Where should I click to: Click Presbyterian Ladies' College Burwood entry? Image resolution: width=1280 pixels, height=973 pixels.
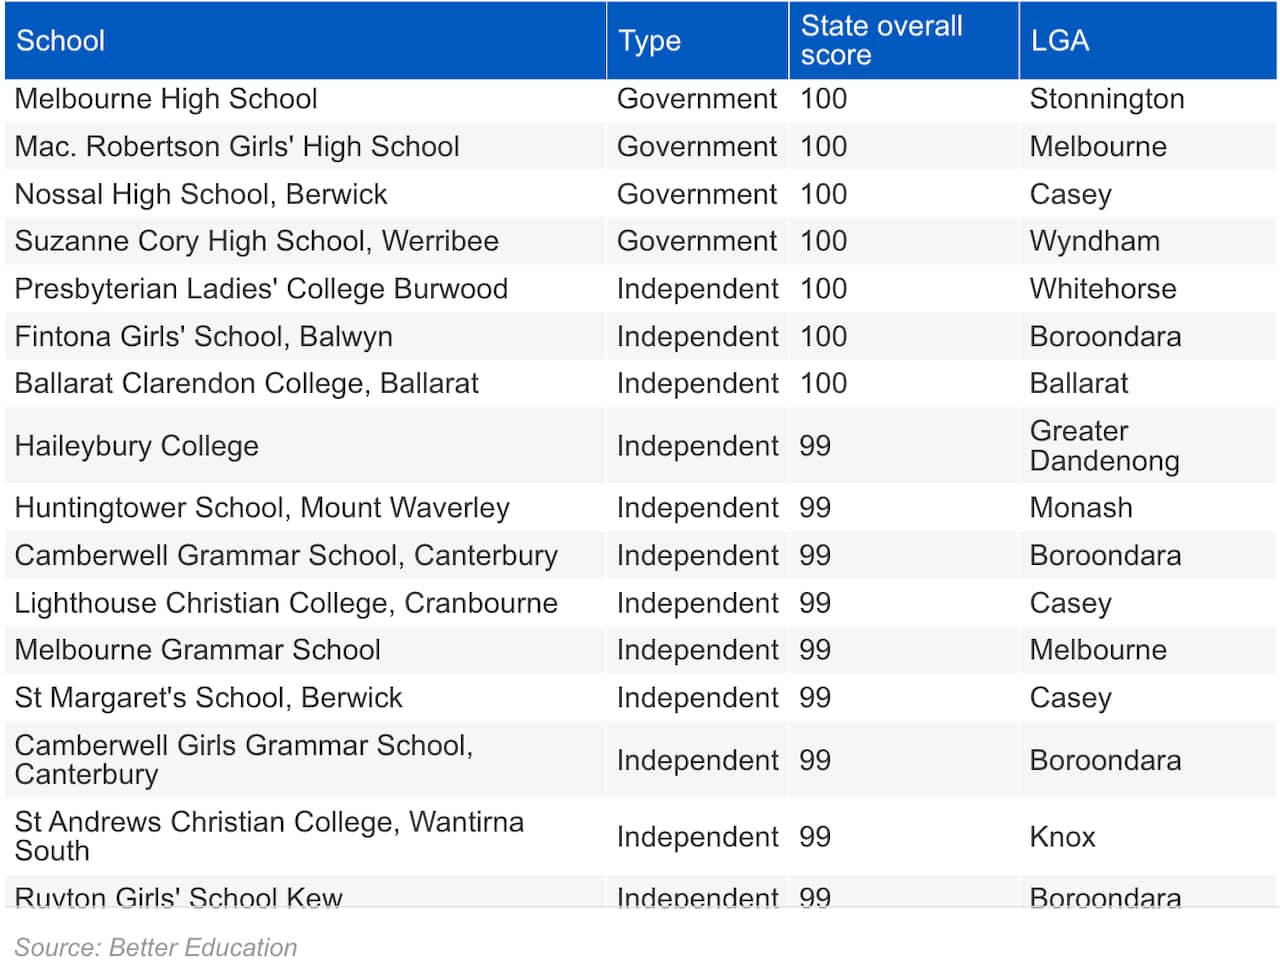pyautogui.click(x=261, y=289)
